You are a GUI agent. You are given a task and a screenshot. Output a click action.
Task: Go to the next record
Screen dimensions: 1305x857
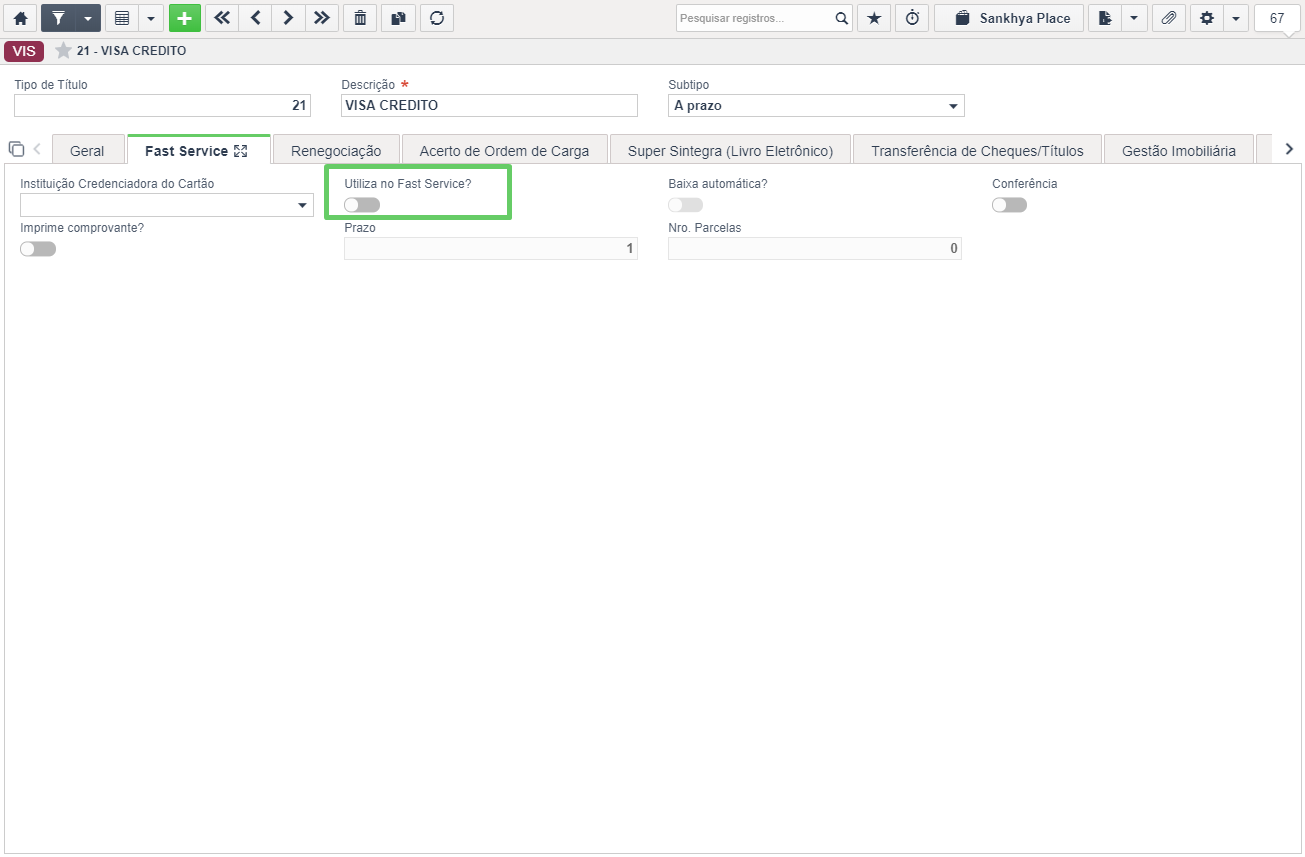(x=288, y=18)
